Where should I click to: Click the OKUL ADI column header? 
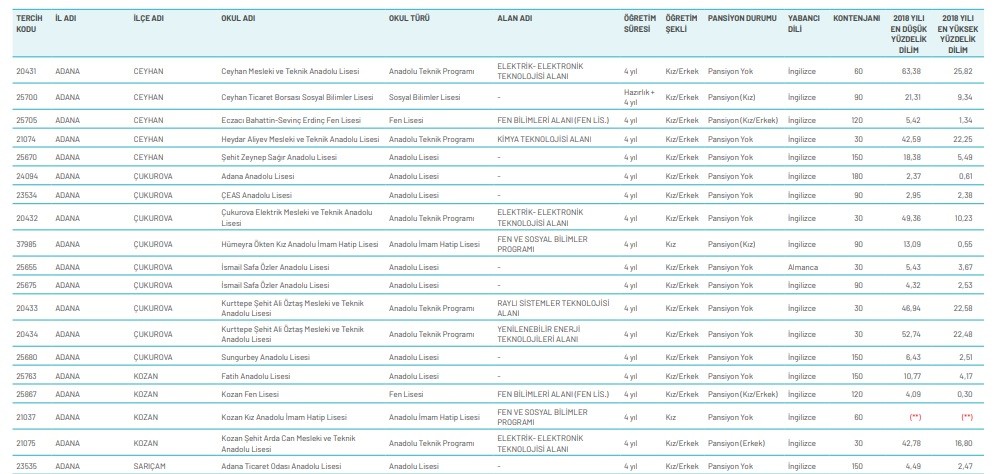click(x=238, y=19)
